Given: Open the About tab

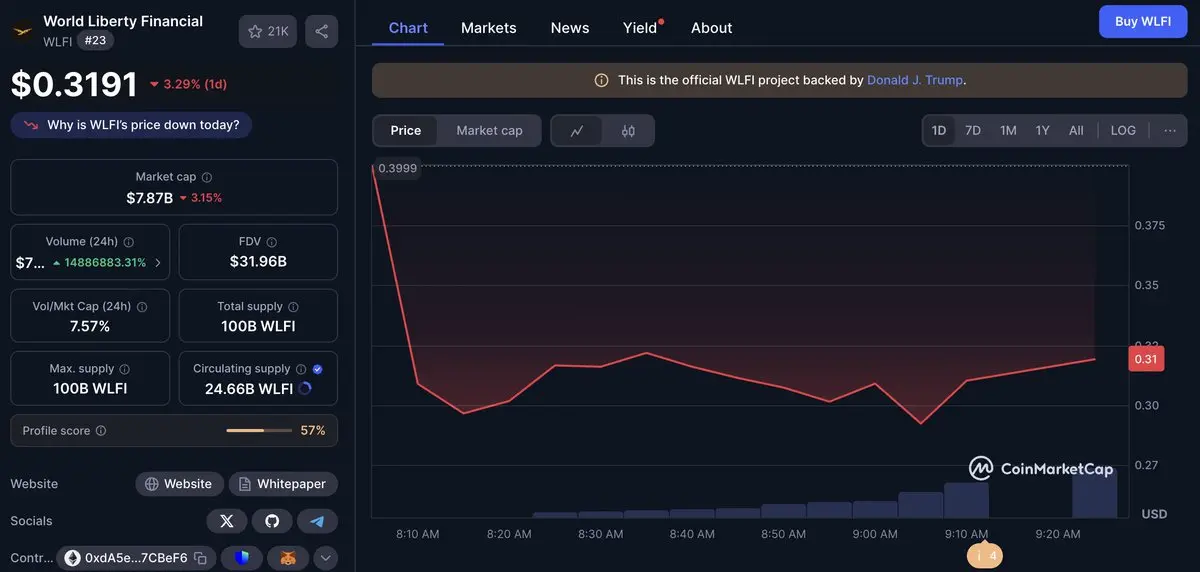Looking at the screenshot, I should 712,28.
